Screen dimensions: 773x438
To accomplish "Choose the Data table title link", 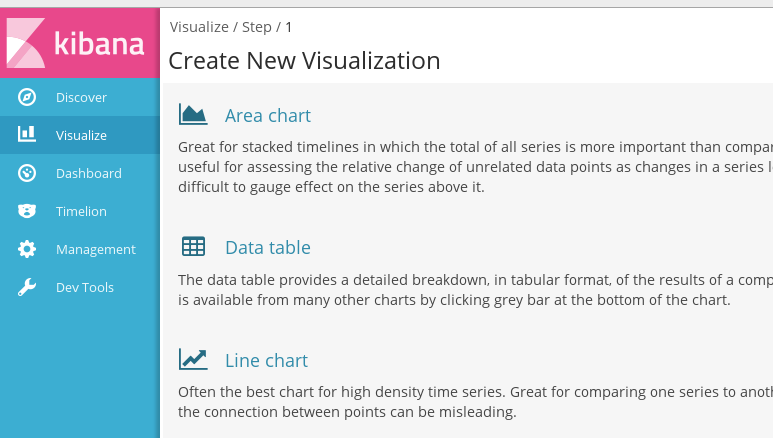I will [x=267, y=247].
